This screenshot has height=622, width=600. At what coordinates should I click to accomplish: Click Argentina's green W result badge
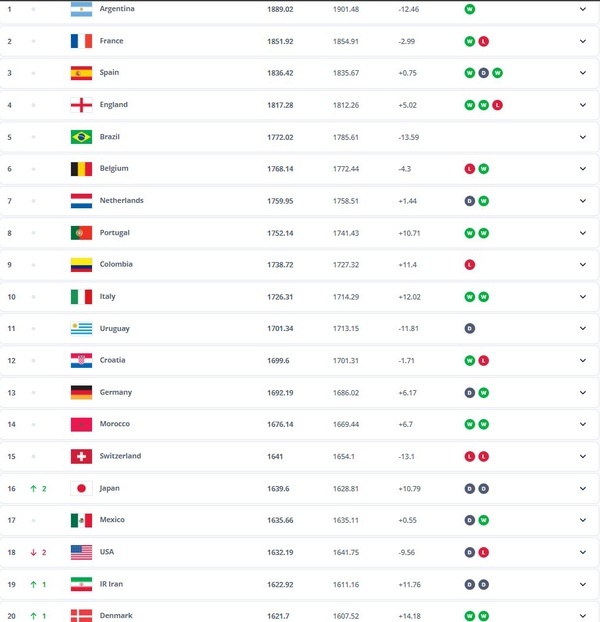[x=470, y=9]
